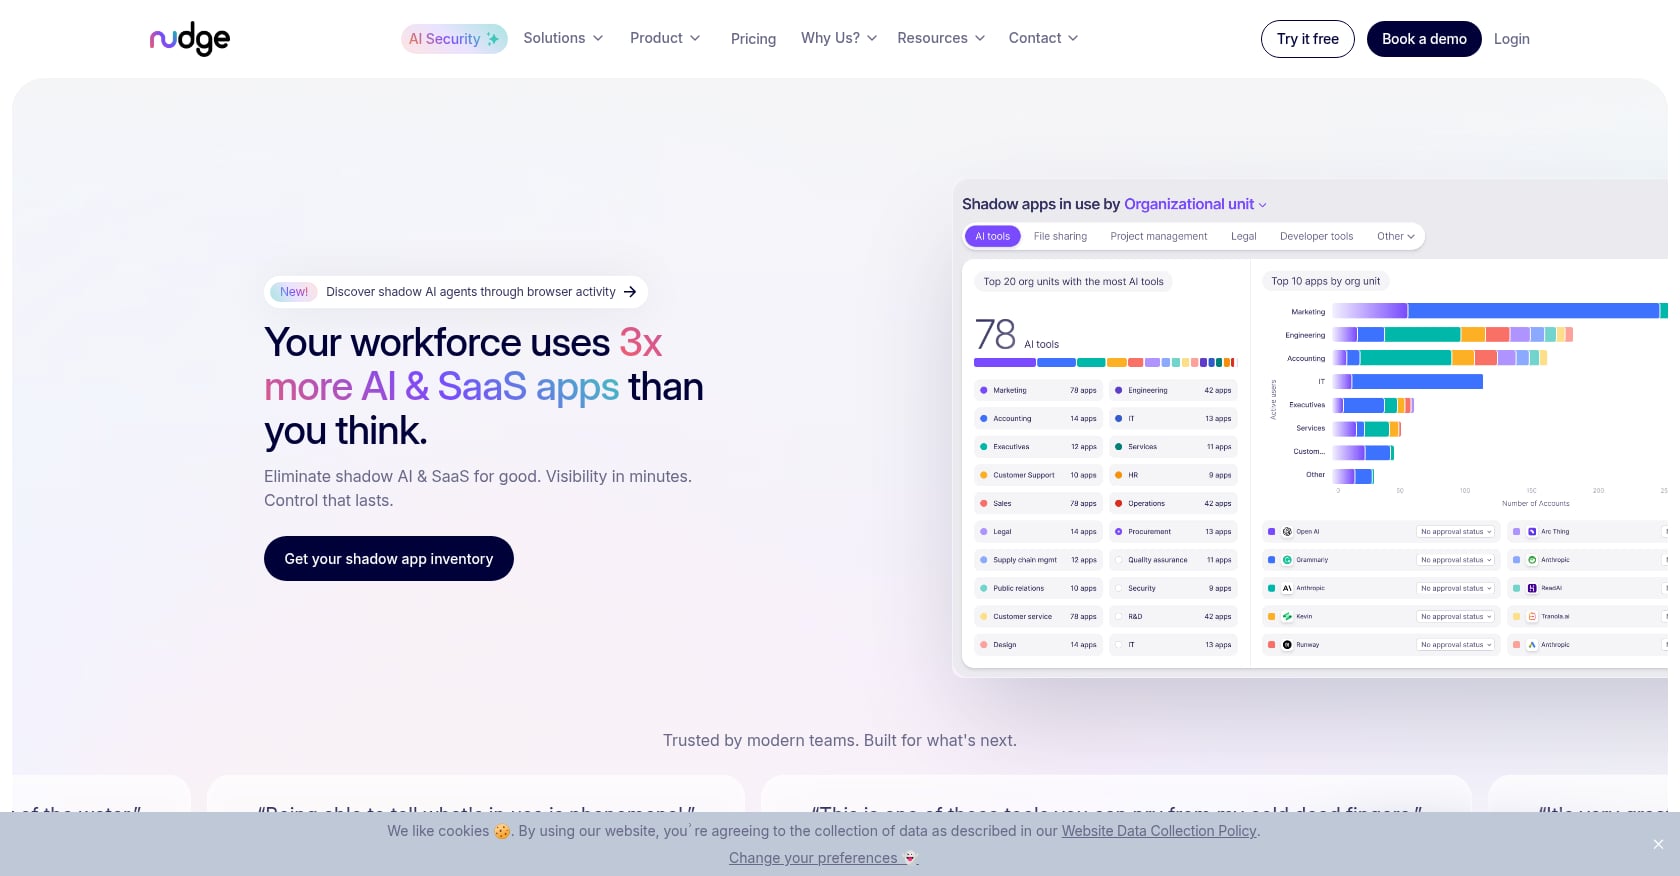
Task: Click the Quality assurance 11 apps row
Action: [1173, 560]
